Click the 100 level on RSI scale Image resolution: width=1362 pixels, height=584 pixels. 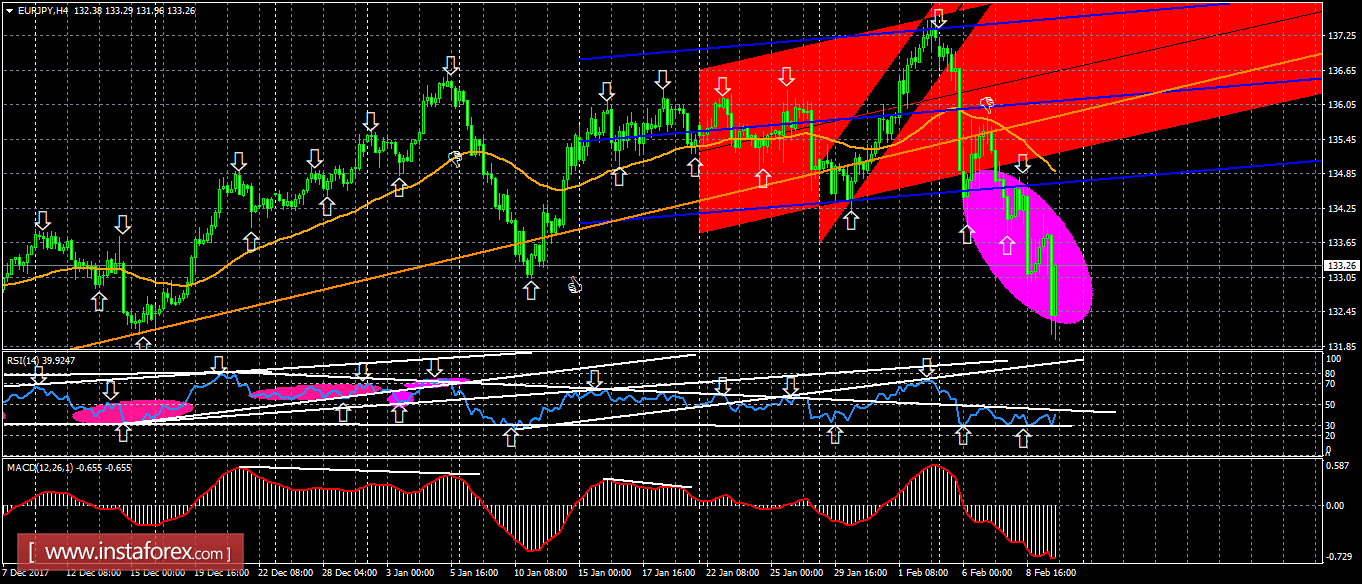point(1335,358)
